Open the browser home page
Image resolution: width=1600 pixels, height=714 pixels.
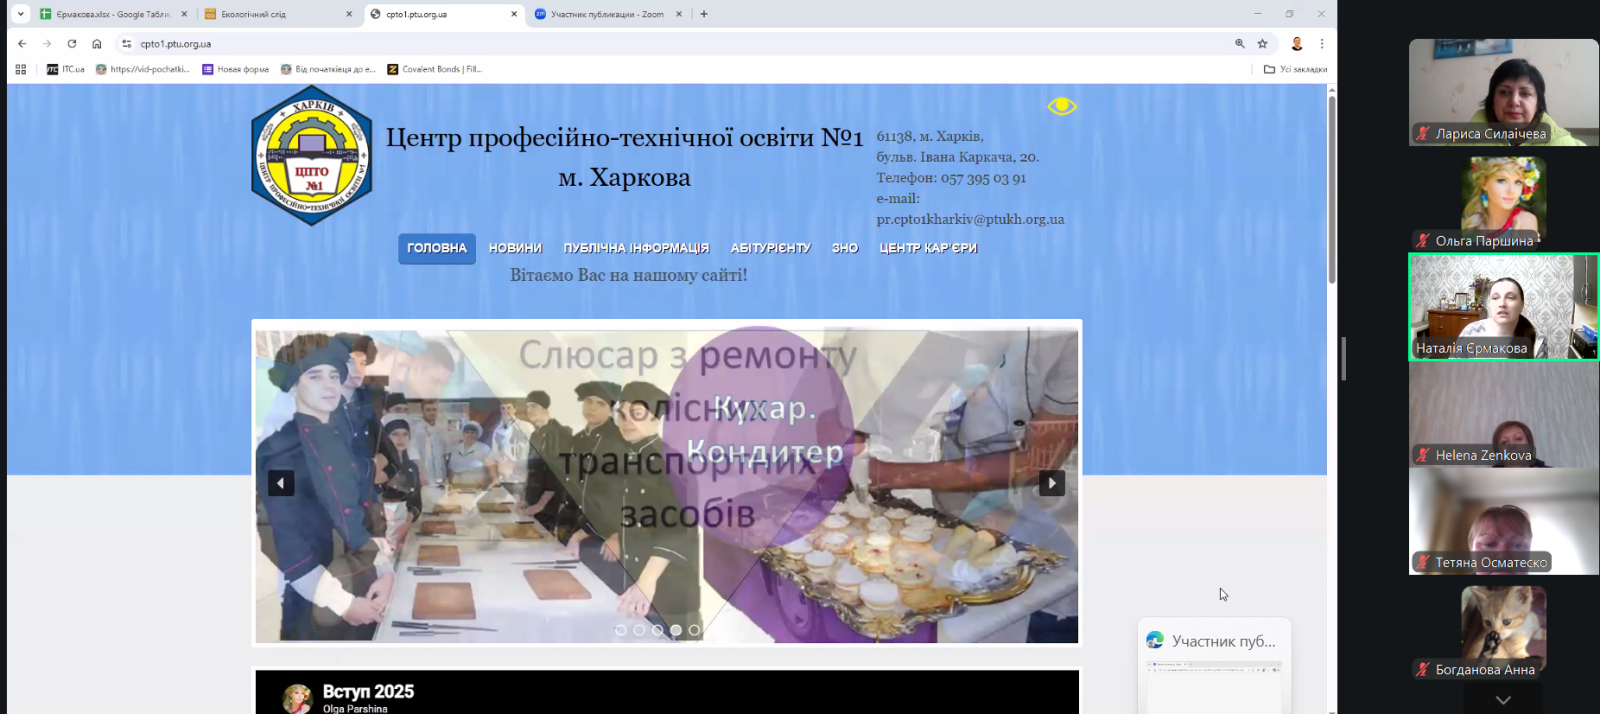97,44
